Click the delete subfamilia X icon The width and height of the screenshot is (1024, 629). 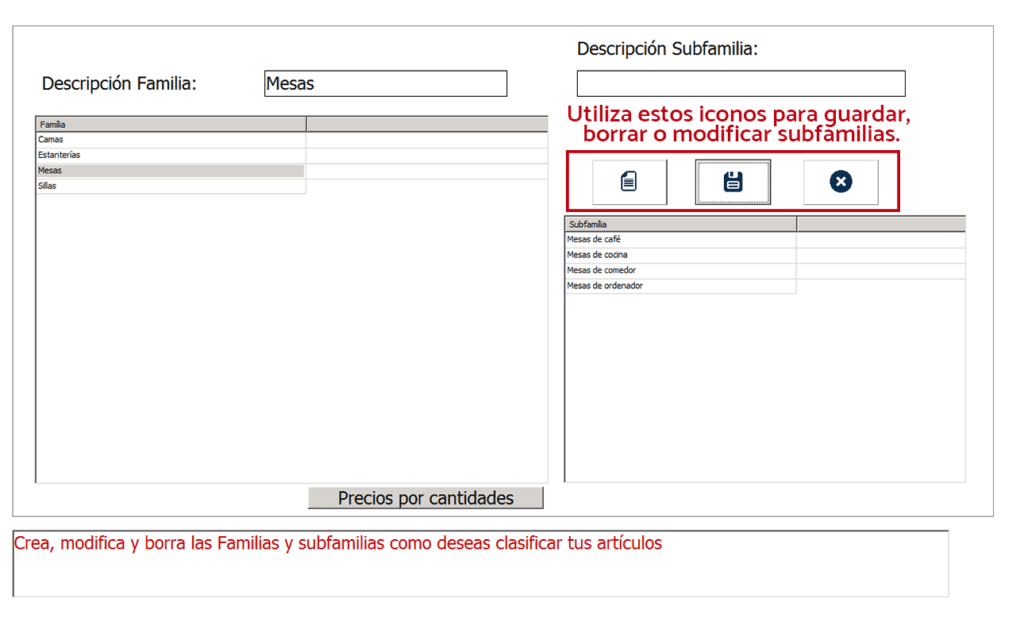click(x=840, y=182)
